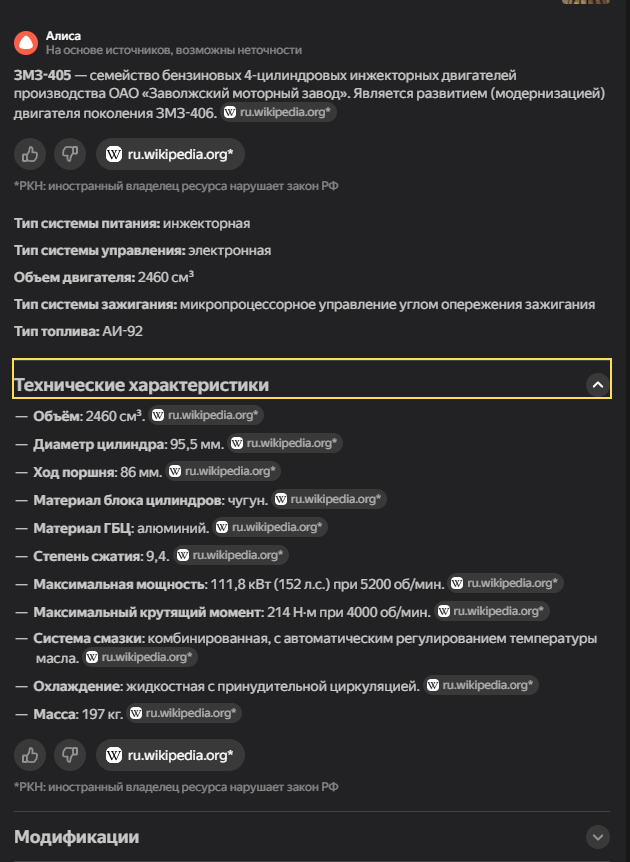
Task: Open the citation beside Максимальная мощность
Action: tap(506, 583)
